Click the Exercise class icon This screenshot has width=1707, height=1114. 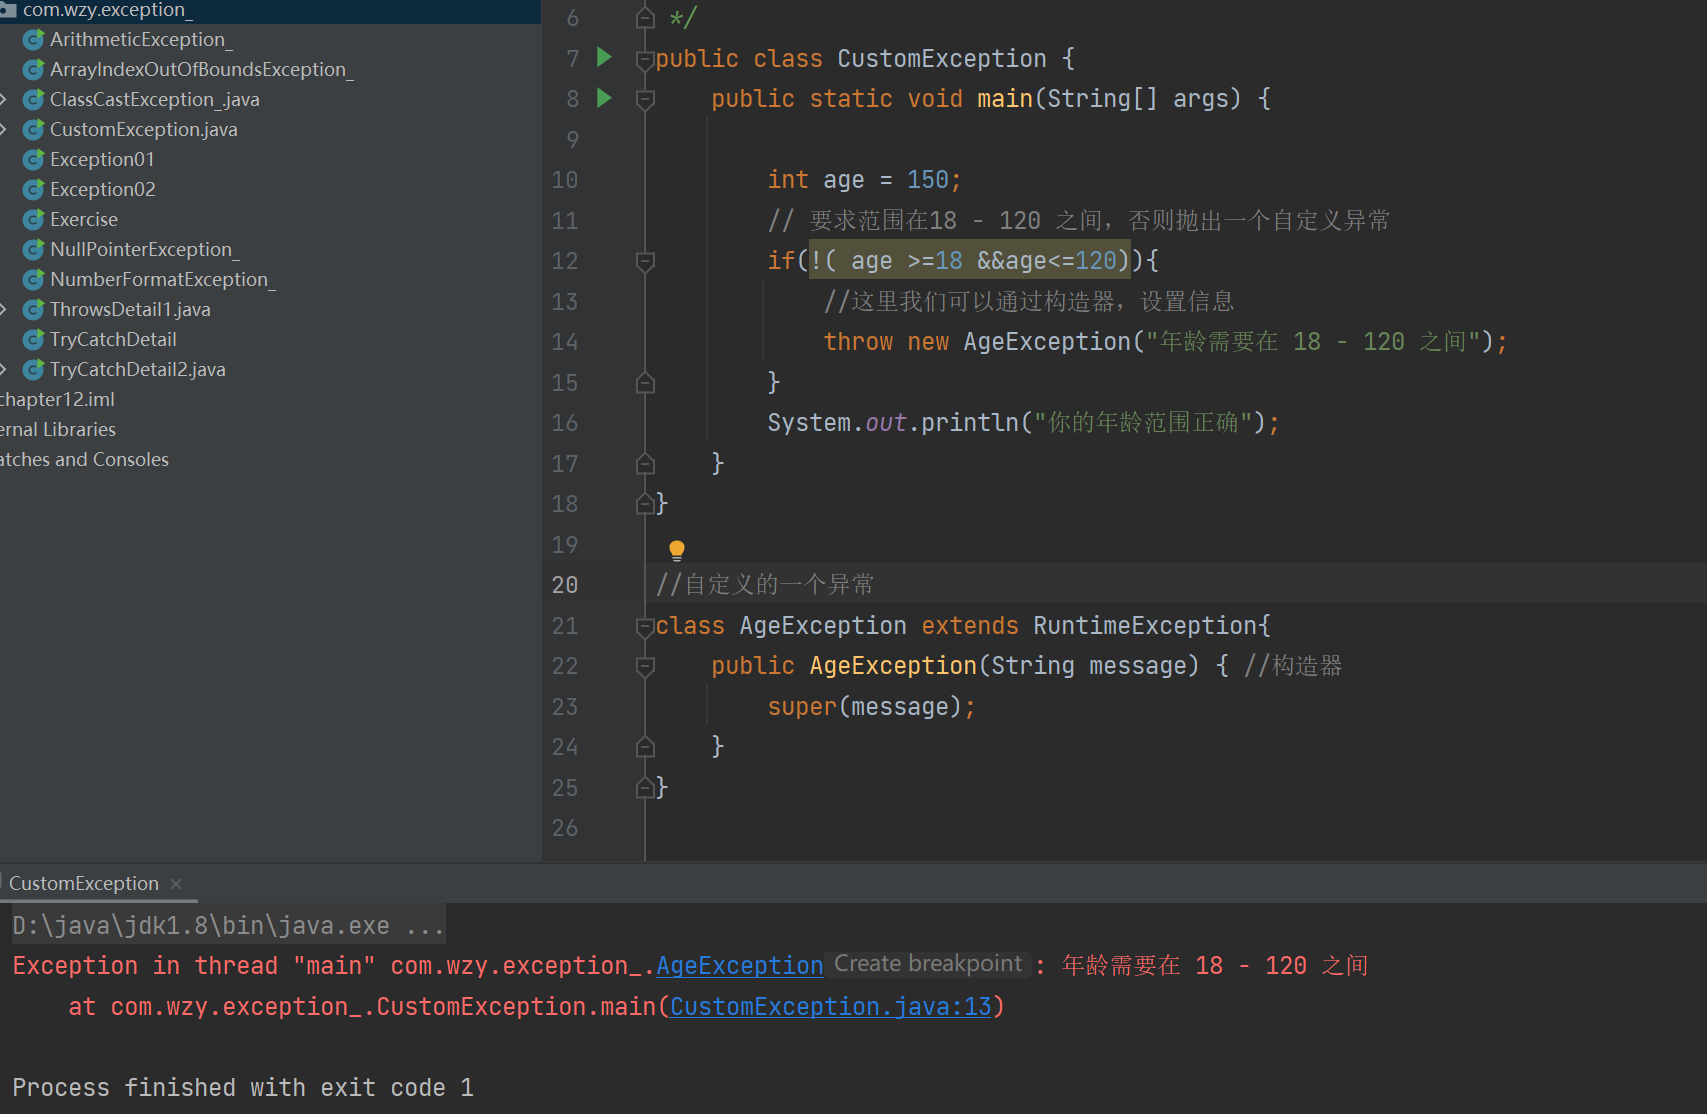pos(34,220)
